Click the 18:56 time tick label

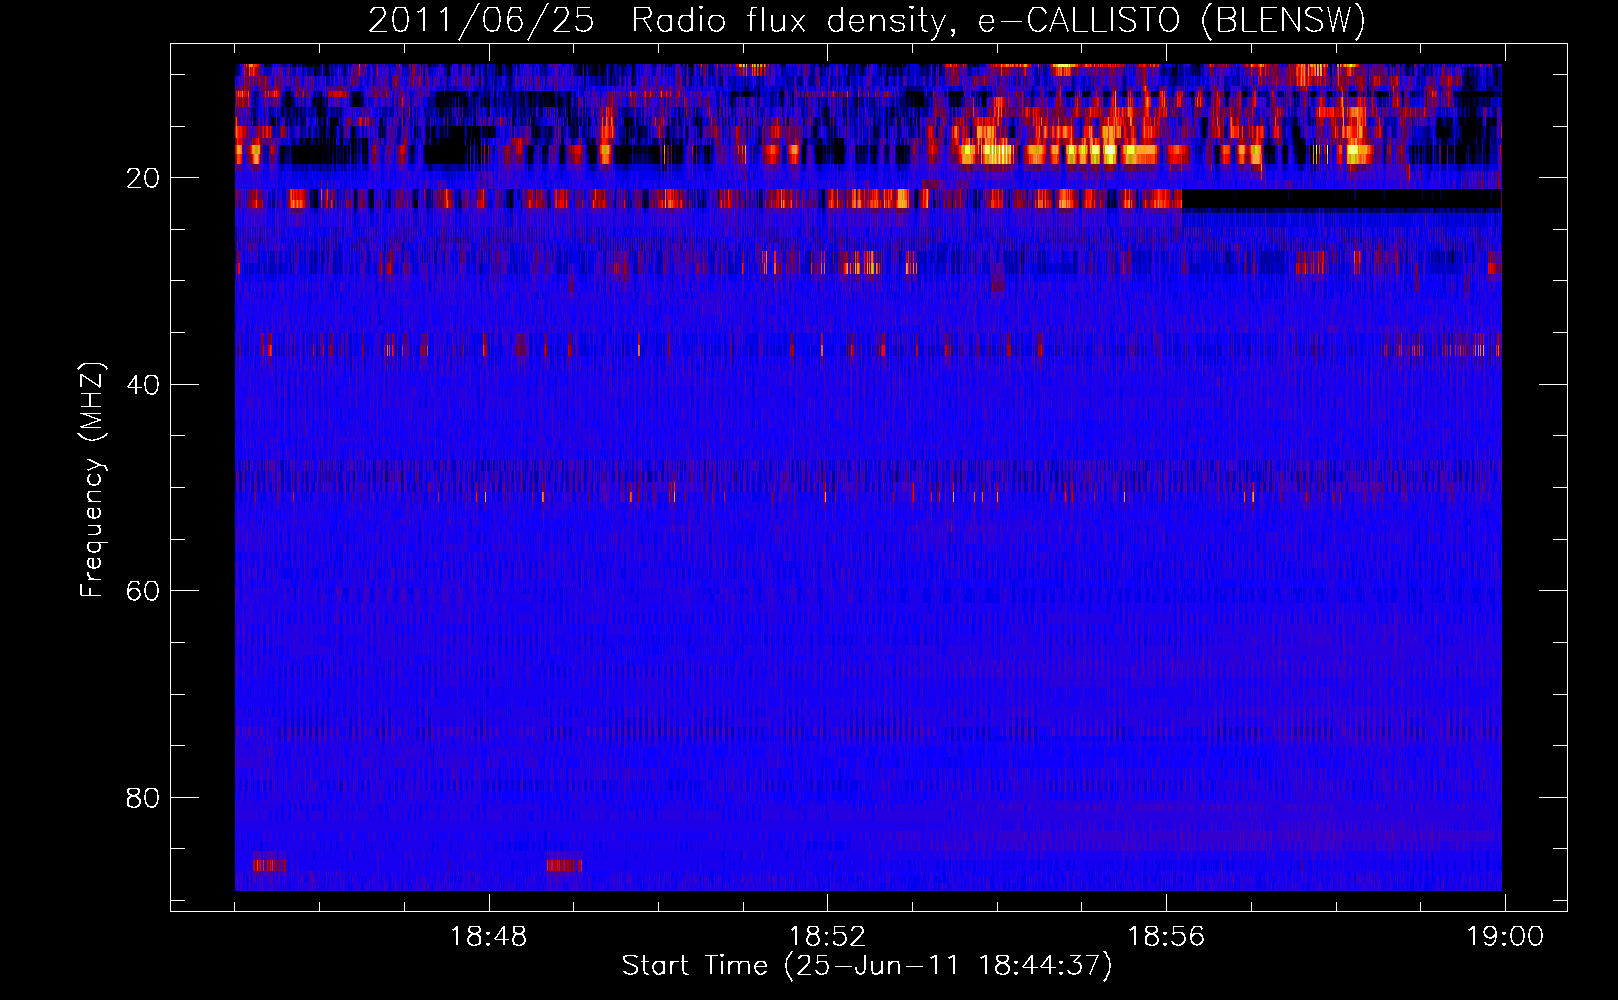(1166, 937)
